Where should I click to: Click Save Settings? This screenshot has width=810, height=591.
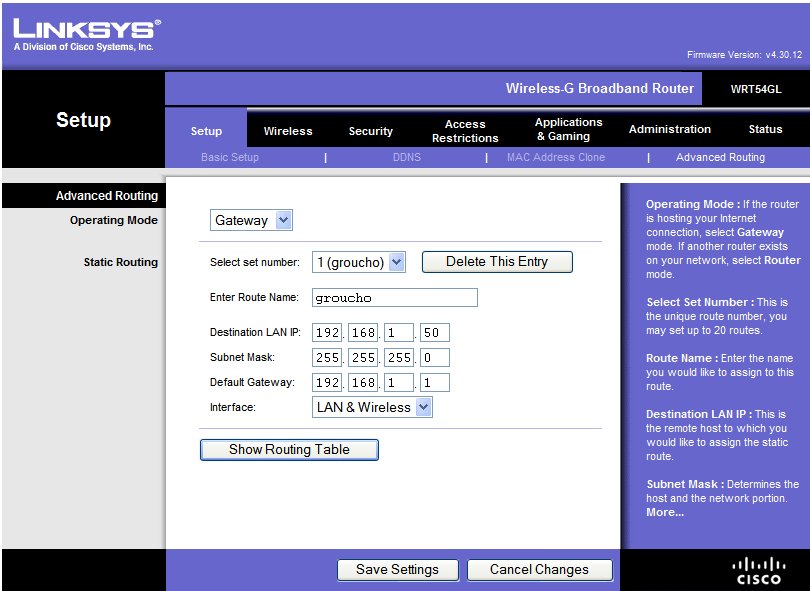[397, 570]
